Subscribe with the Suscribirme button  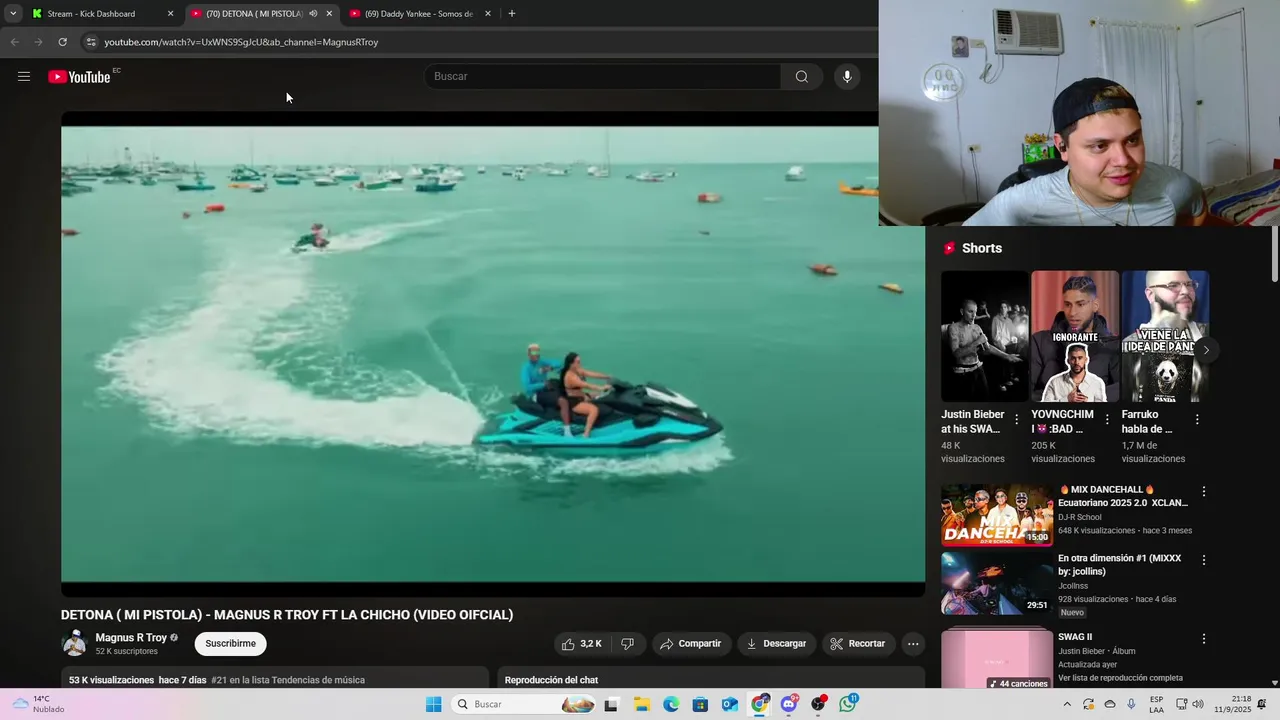231,644
